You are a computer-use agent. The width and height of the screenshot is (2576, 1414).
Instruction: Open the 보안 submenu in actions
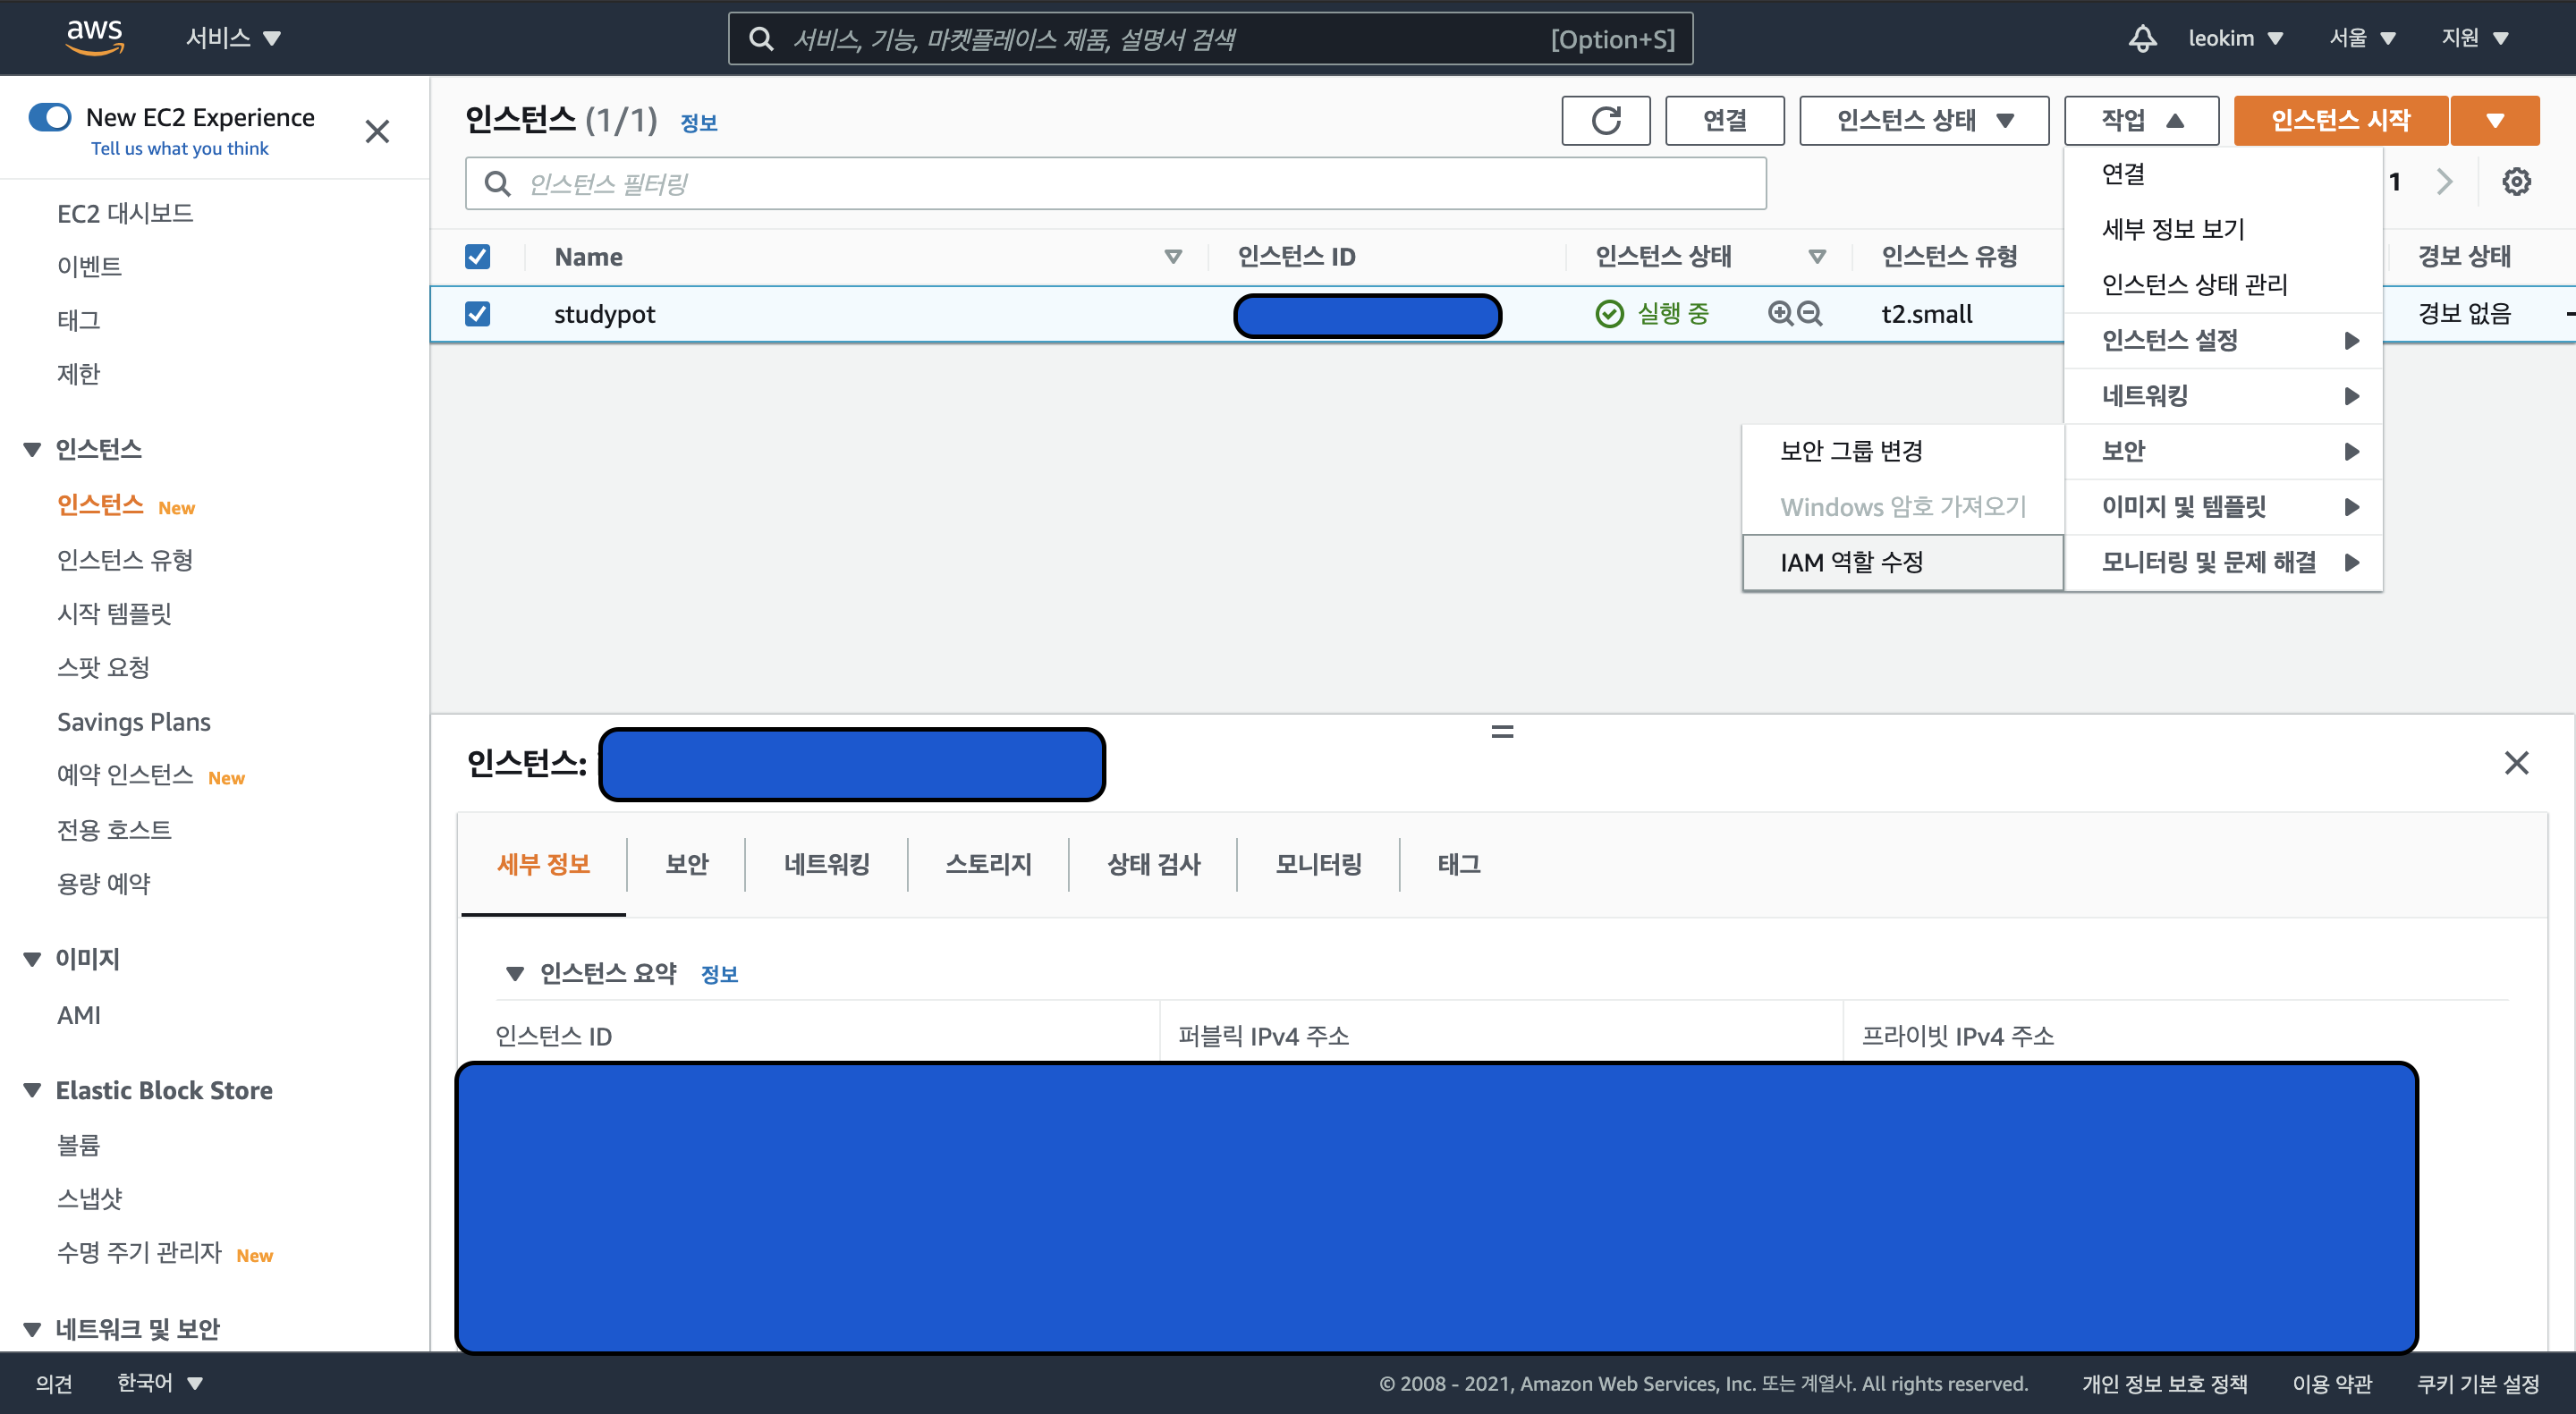2224,451
